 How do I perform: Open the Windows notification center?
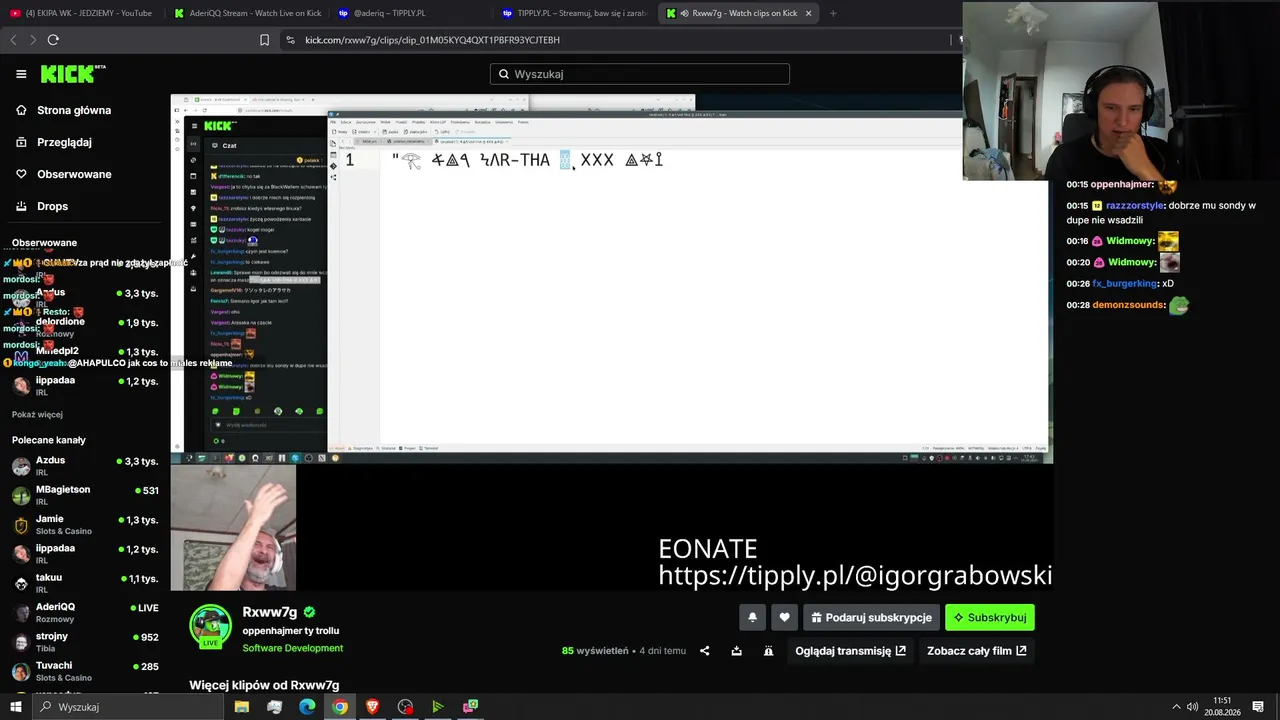[x=1258, y=707]
